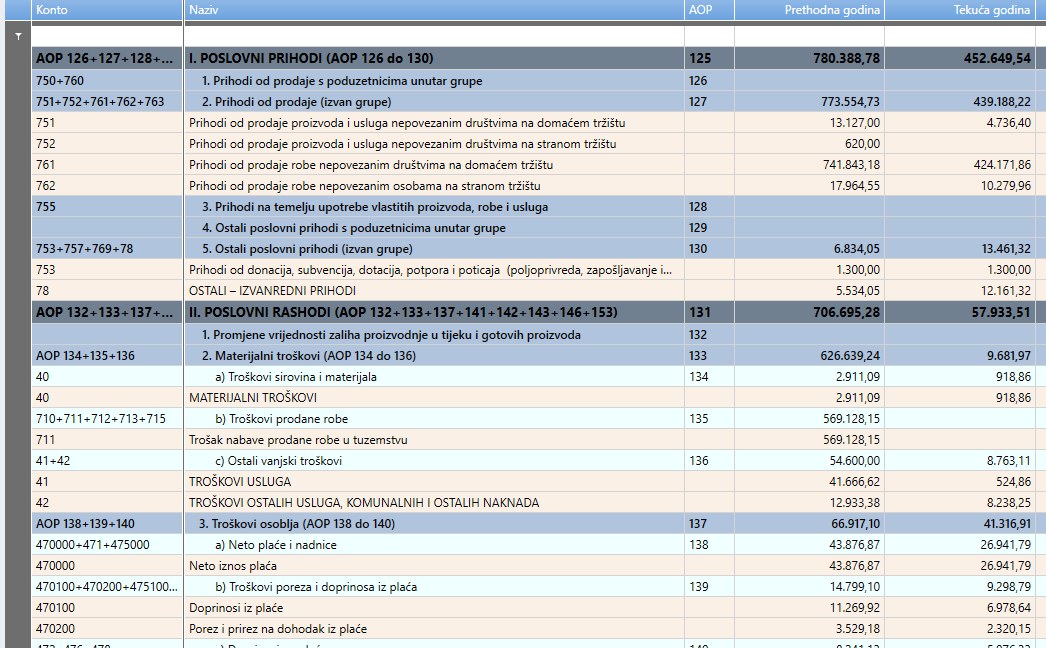
Task: Focus the filter field under AOP
Action: click(x=709, y=36)
